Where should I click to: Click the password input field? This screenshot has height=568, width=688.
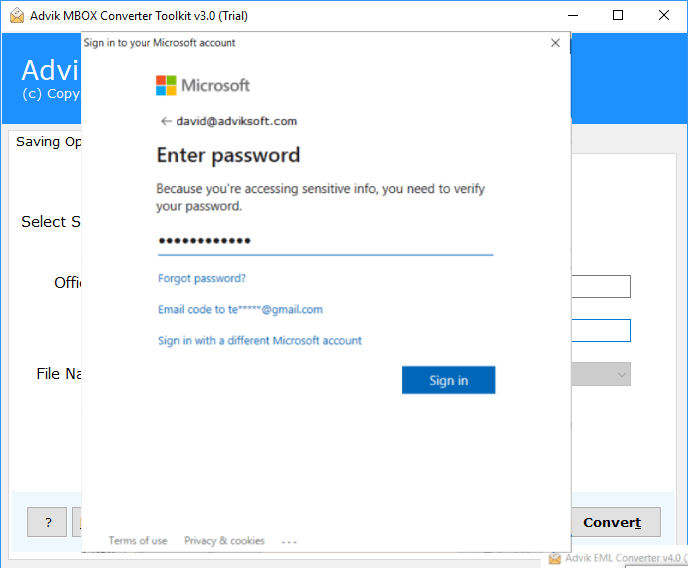click(x=326, y=241)
